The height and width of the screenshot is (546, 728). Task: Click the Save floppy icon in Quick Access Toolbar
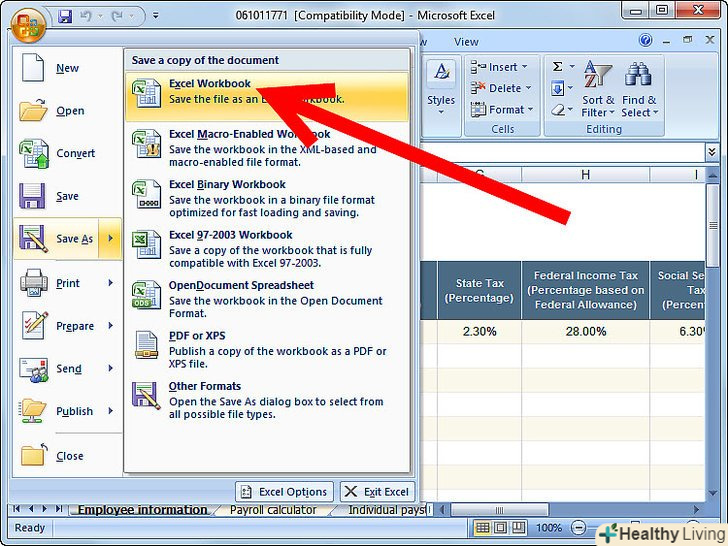[65, 16]
